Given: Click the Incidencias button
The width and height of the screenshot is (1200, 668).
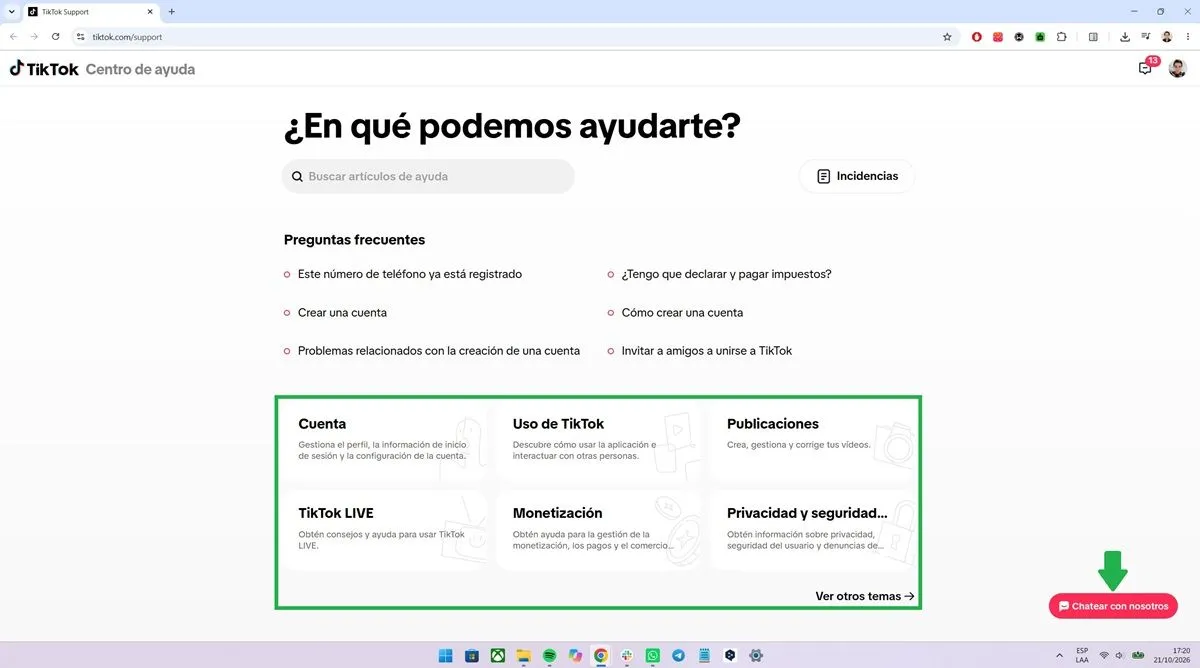Looking at the screenshot, I should (x=857, y=176).
